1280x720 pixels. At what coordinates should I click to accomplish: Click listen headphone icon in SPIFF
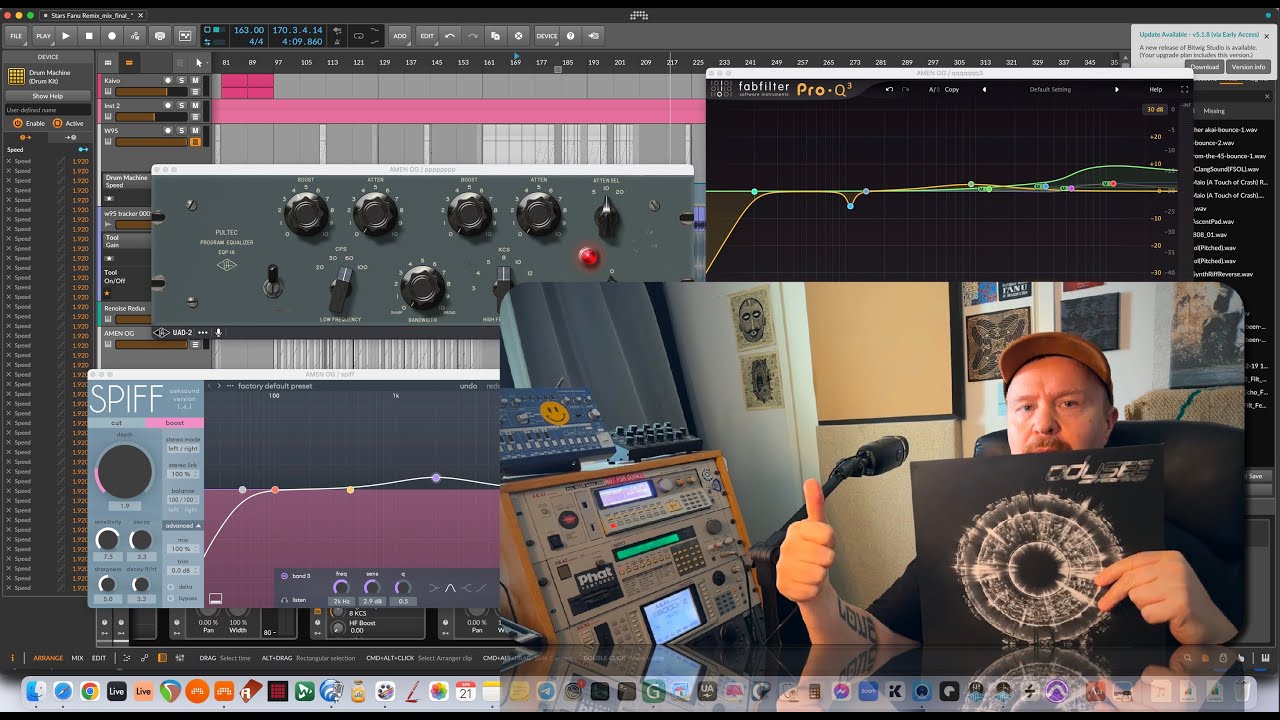pos(284,600)
